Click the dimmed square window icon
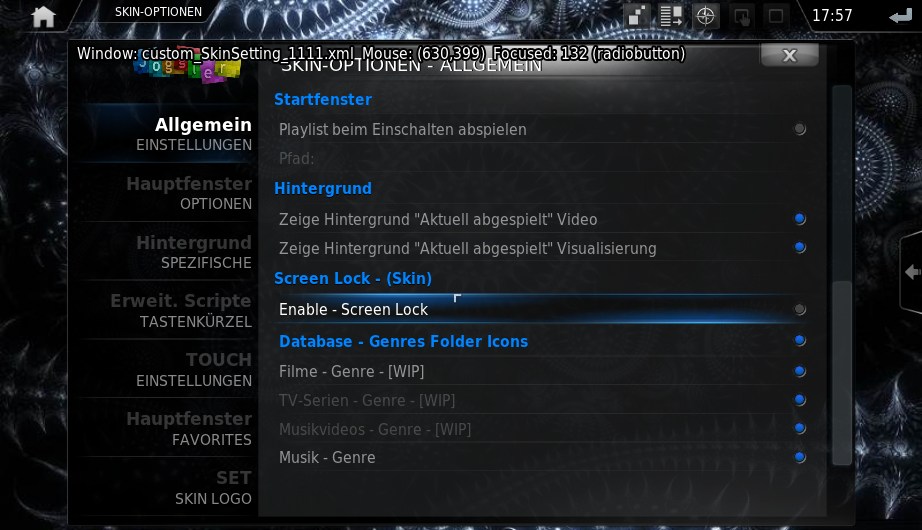This screenshot has width=922, height=530. coord(776,16)
